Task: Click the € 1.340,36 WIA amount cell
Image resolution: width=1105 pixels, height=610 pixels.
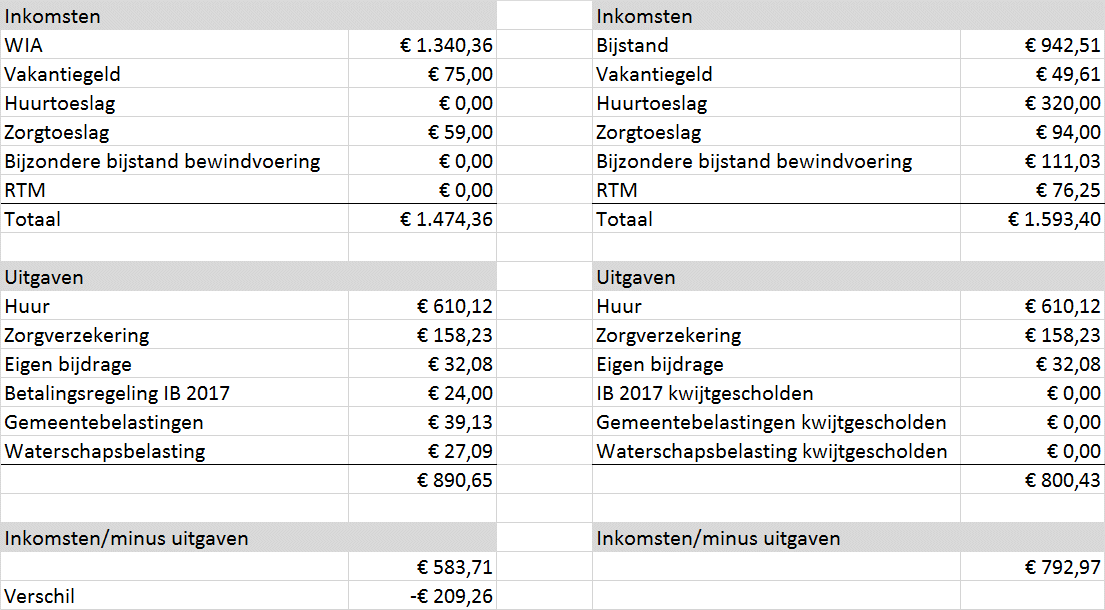Action: tap(446, 45)
